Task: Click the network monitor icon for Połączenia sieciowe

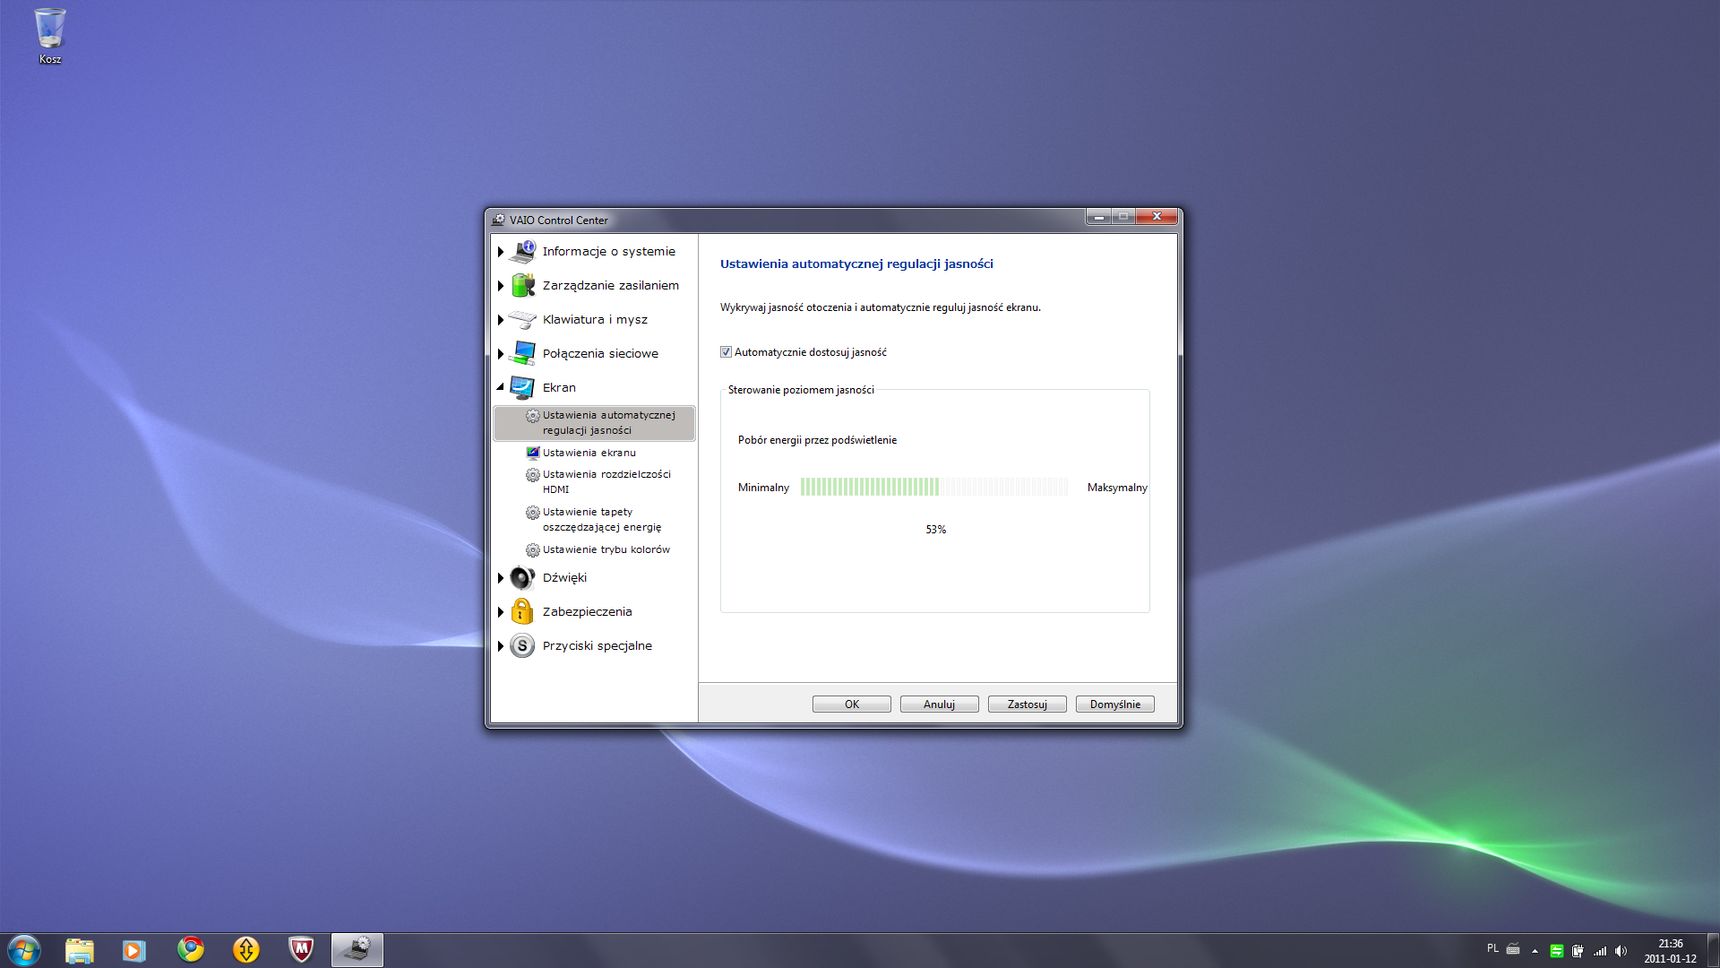Action: (522, 353)
